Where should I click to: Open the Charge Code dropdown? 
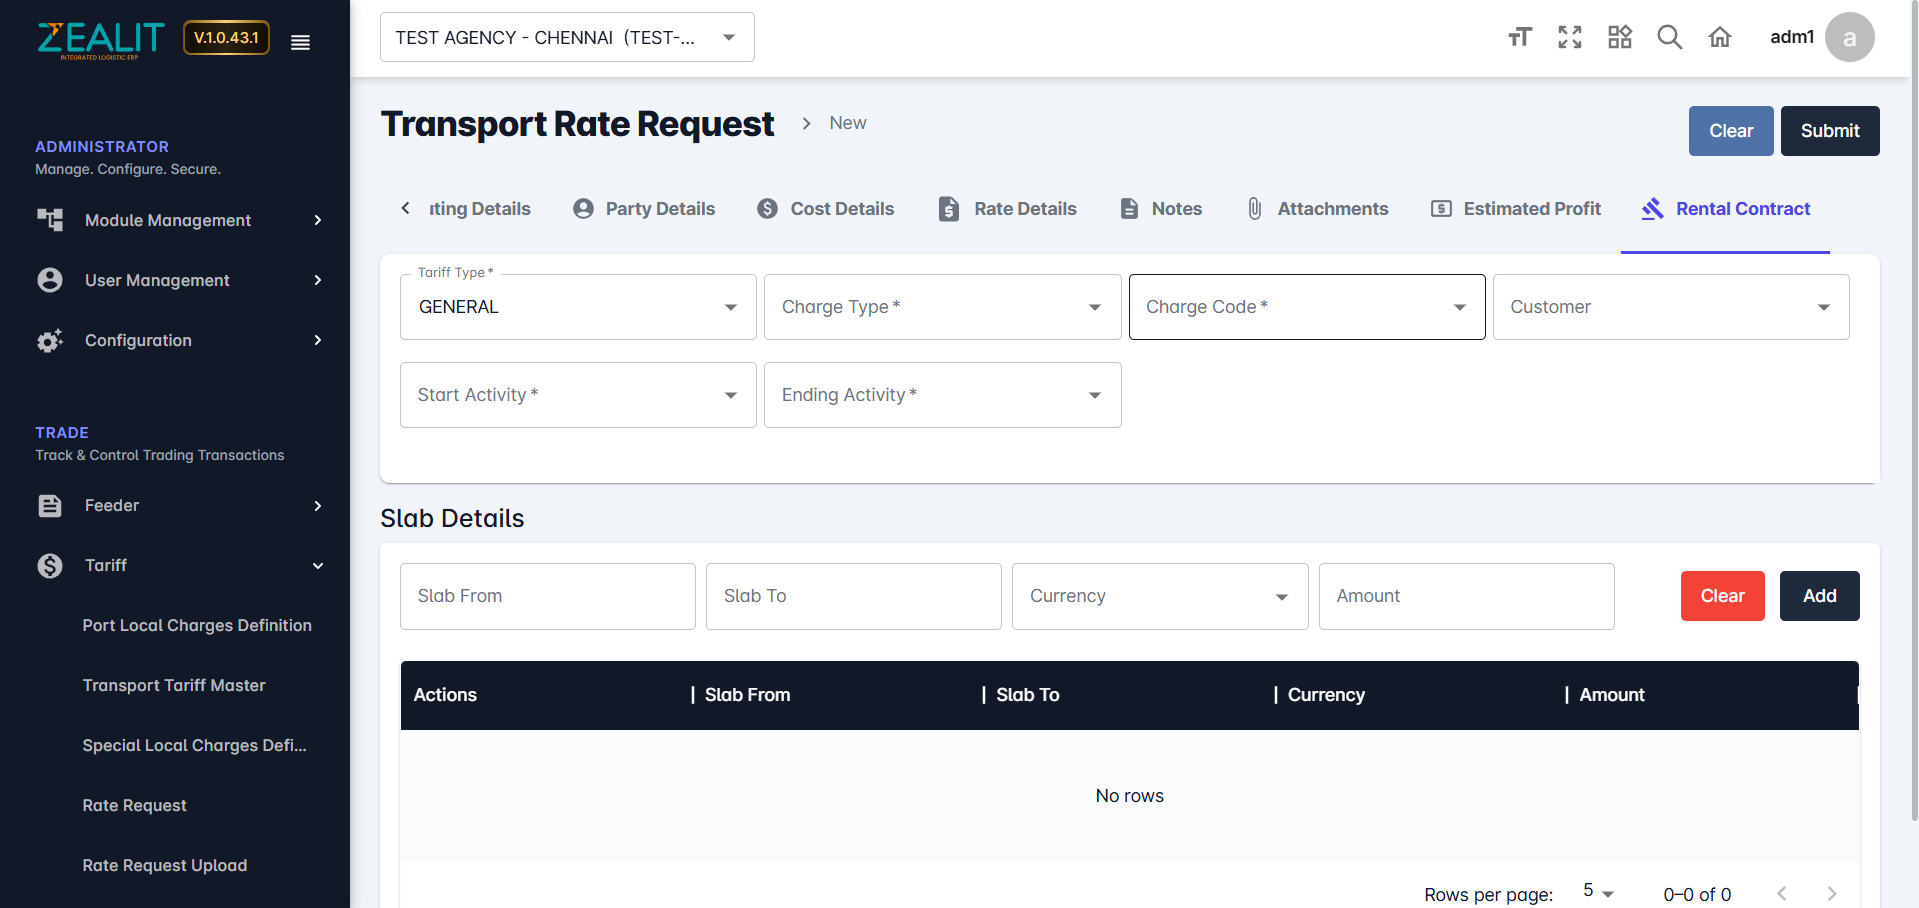1306,307
